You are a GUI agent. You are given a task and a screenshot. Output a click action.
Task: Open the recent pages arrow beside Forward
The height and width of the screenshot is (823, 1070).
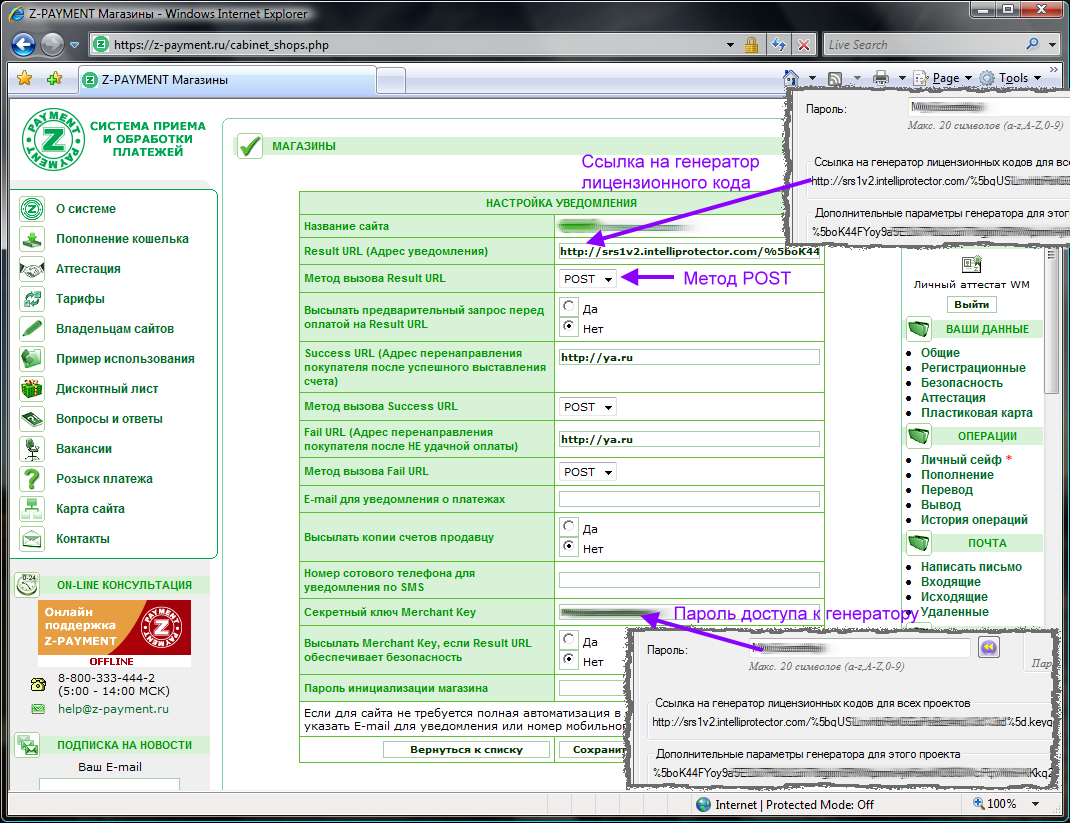(x=74, y=45)
